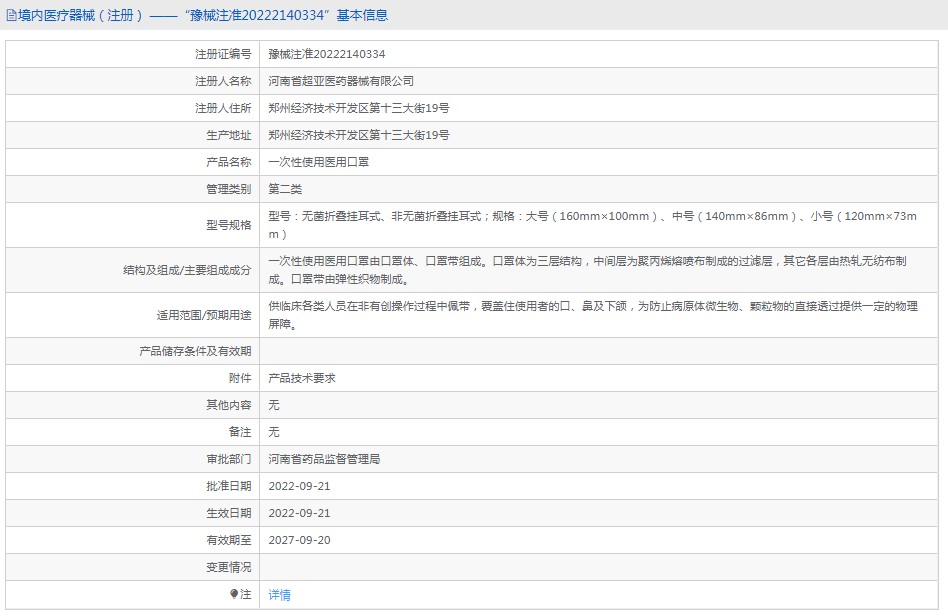The width and height of the screenshot is (948, 616).
Task: Open the 详情 link in the last row
Action: coord(280,595)
